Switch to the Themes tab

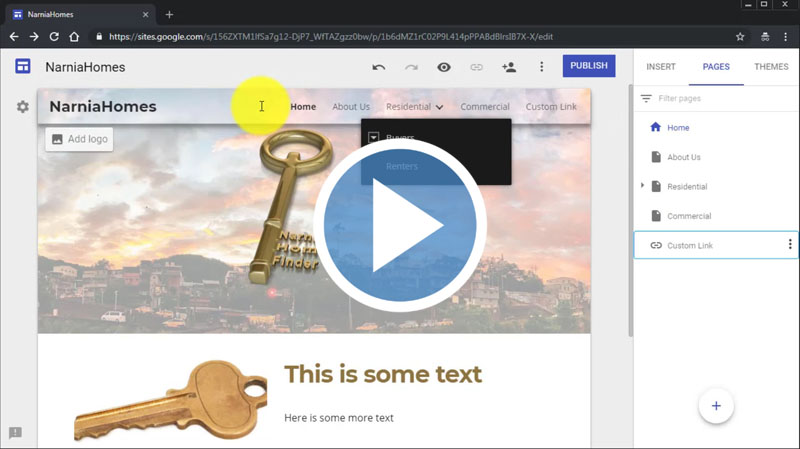[x=771, y=67]
